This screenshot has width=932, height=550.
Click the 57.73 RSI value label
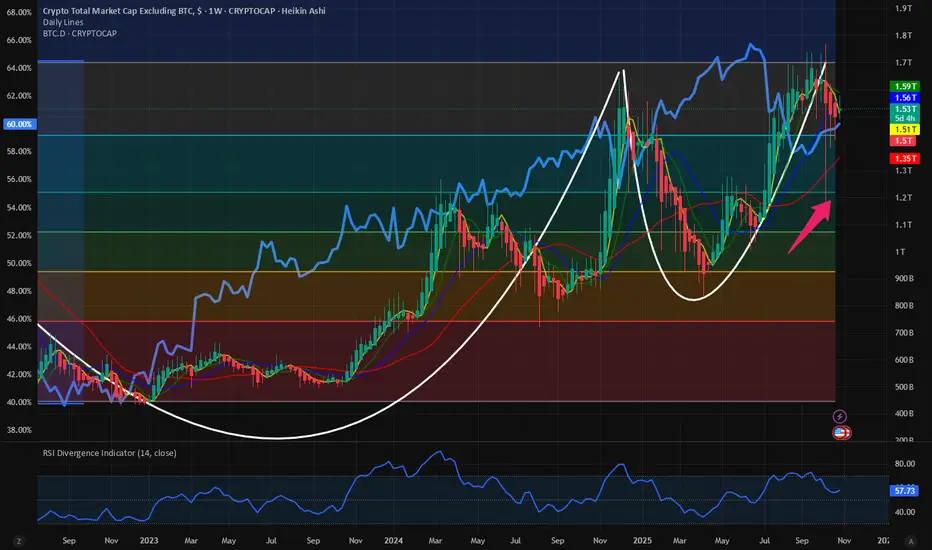click(905, 491)
